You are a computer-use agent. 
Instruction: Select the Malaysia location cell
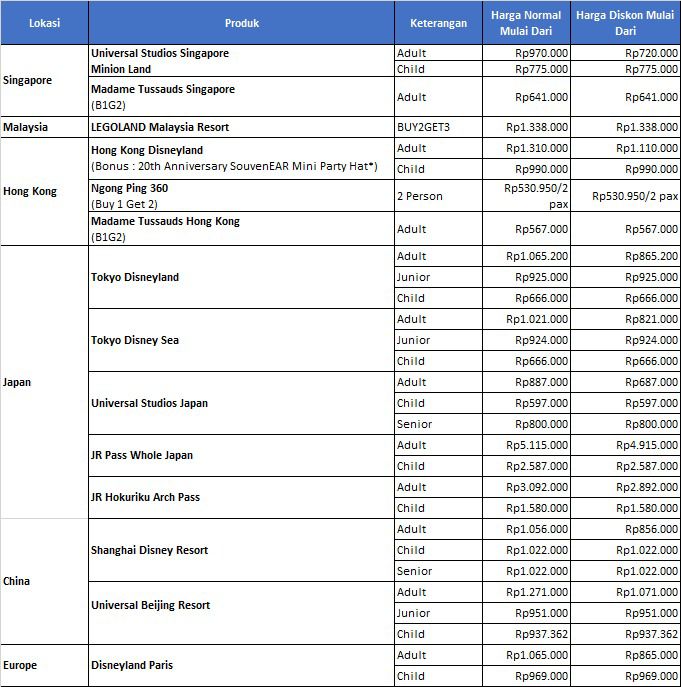point(44,127)
